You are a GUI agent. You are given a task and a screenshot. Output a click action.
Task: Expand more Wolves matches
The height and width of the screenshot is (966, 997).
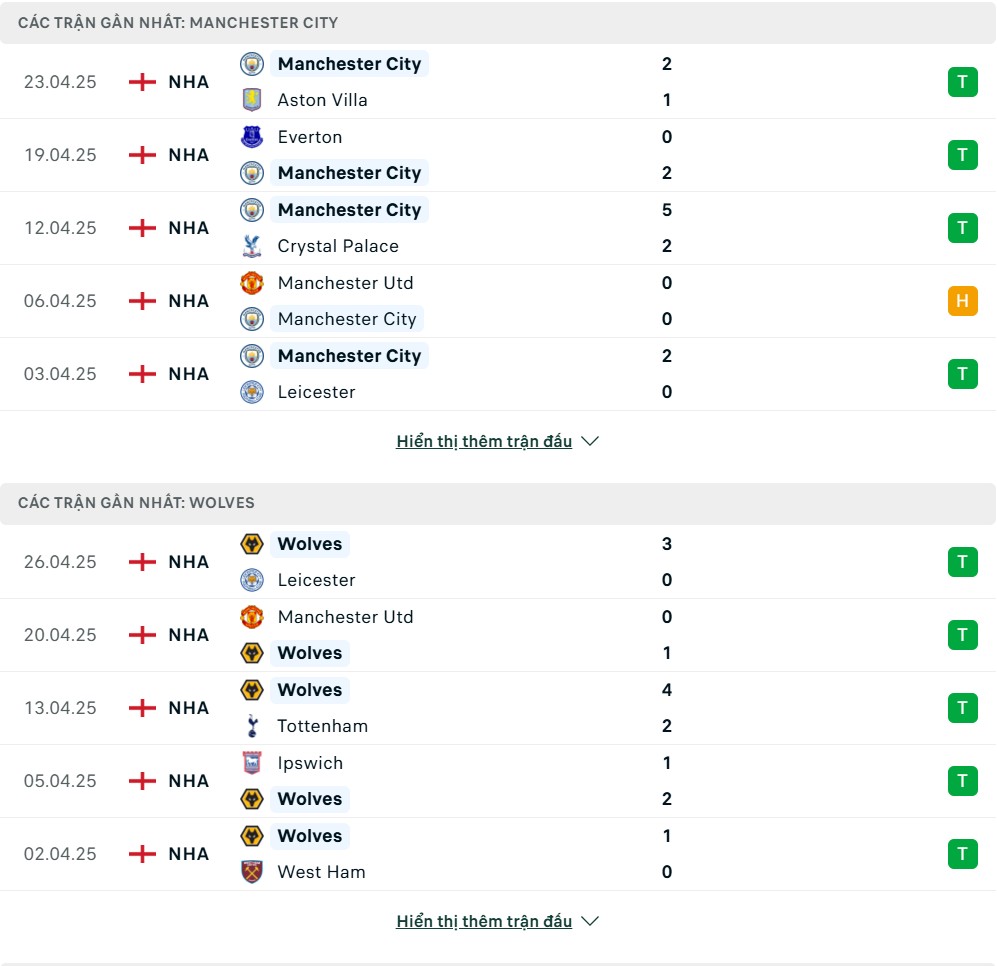[x=484, y=921]
